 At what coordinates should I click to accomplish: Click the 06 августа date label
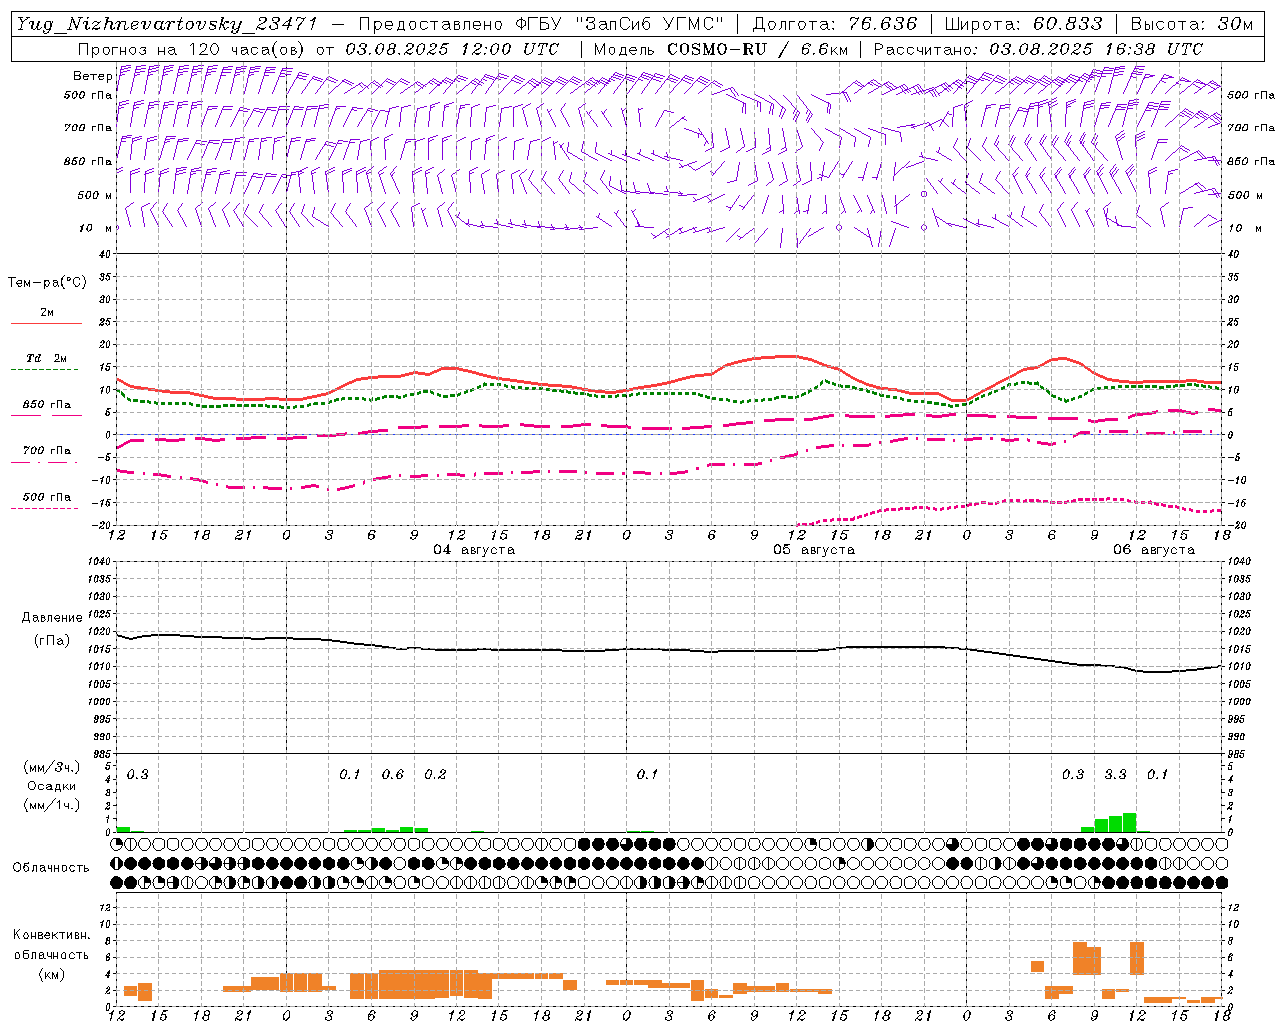pyautogui.click(x=1153, y=550)
